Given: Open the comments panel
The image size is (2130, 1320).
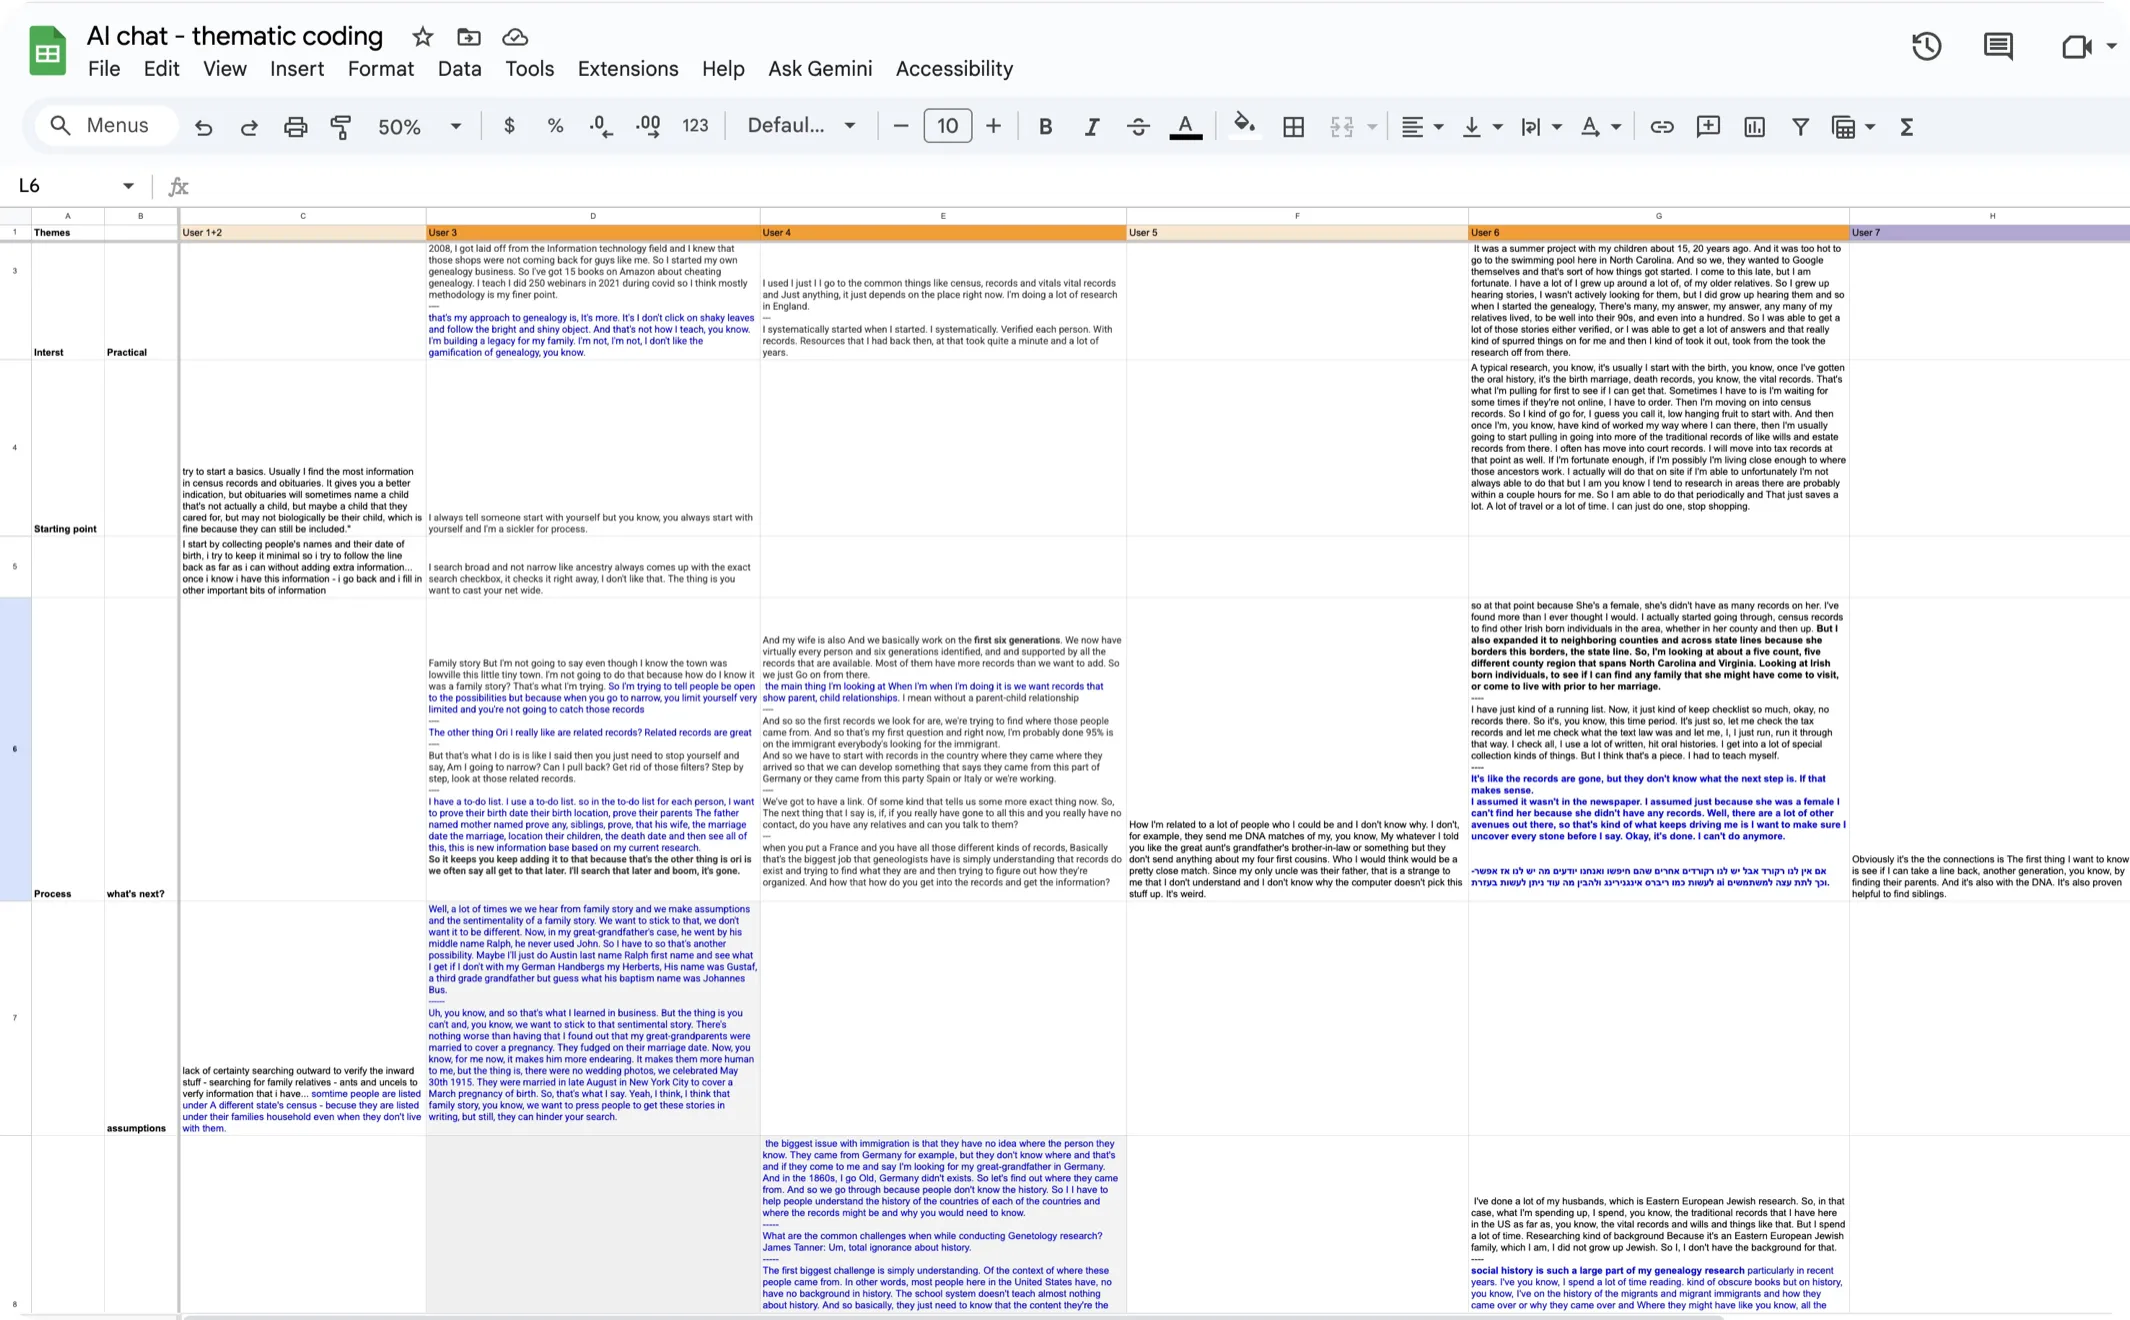Looking at the screenshot, I should coord(1998,46).
